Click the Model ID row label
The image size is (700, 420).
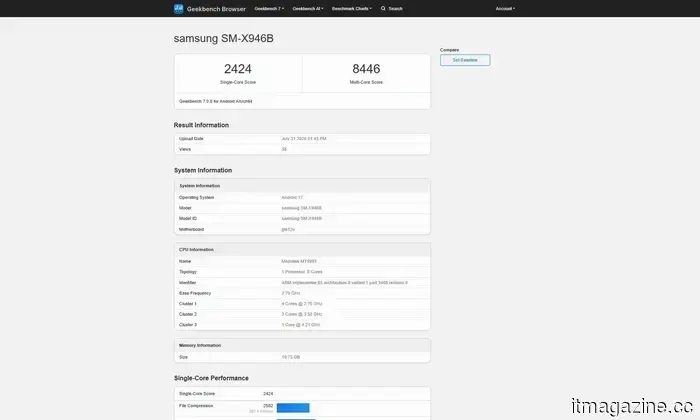188,219
